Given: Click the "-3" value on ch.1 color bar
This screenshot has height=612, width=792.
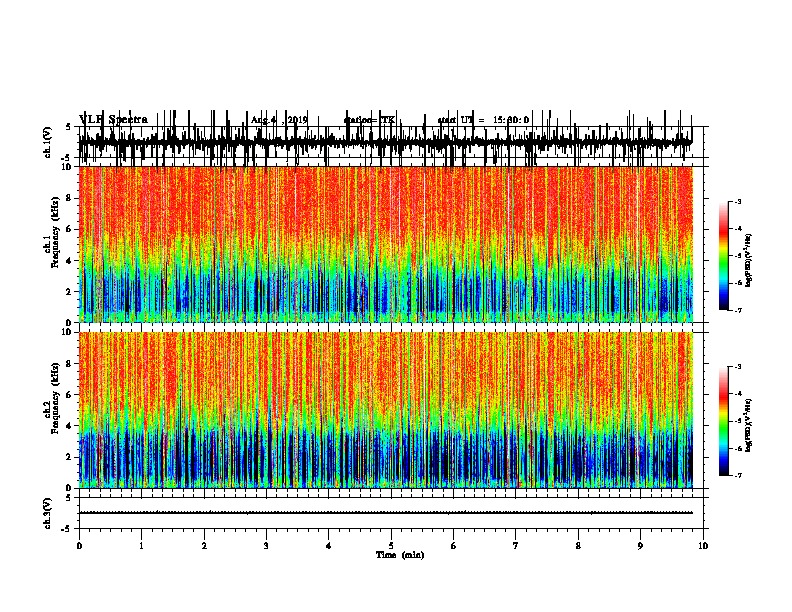Looking at the screenshot, I should point(738,201).
